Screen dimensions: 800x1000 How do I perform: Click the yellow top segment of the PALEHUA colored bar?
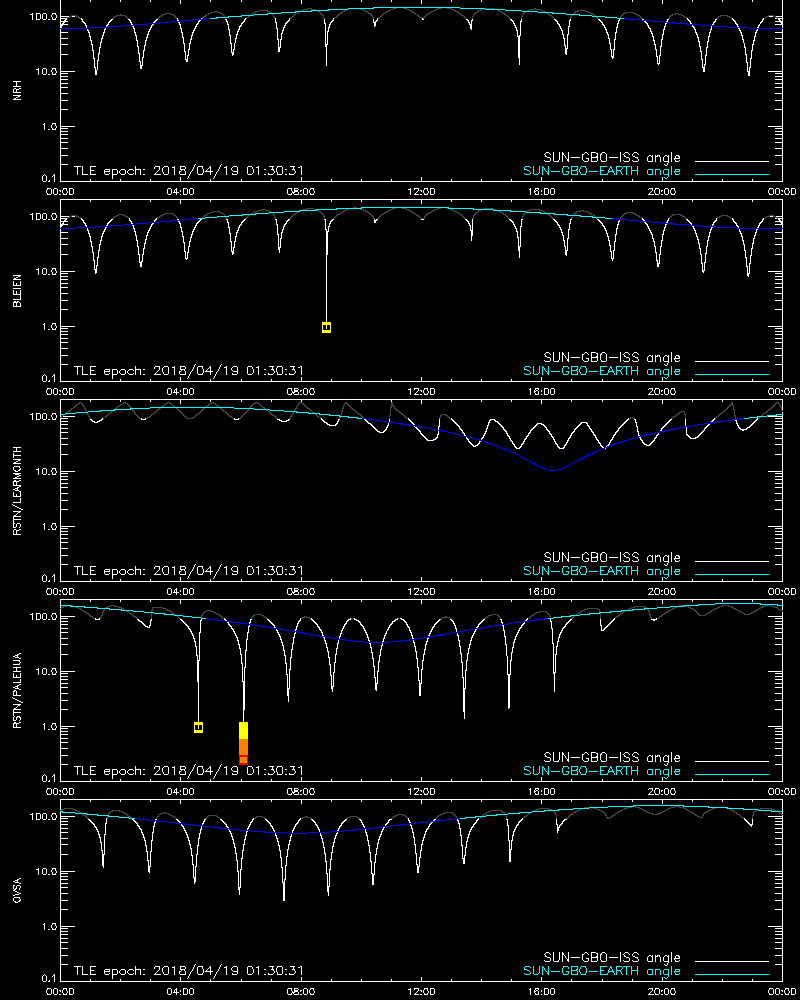(243, 730)
